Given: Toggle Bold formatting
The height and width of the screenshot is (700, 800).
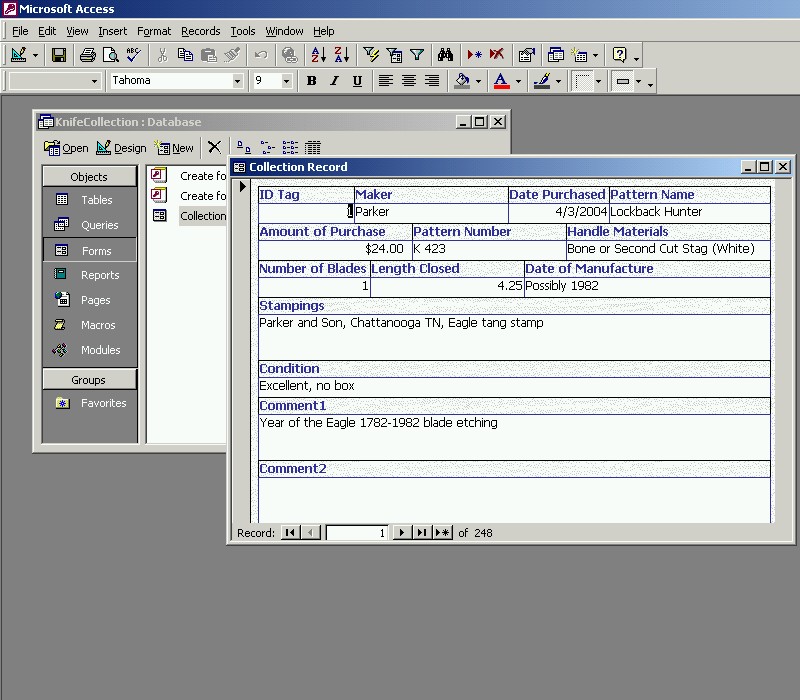Looking at the screenshot, I should (x=311, y=81).
